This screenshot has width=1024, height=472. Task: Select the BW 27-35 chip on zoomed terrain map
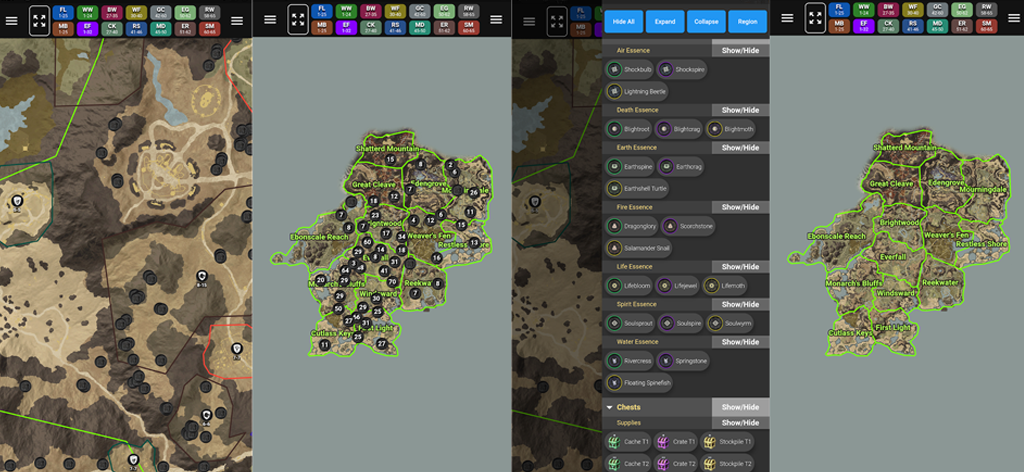tap(112, 12)
